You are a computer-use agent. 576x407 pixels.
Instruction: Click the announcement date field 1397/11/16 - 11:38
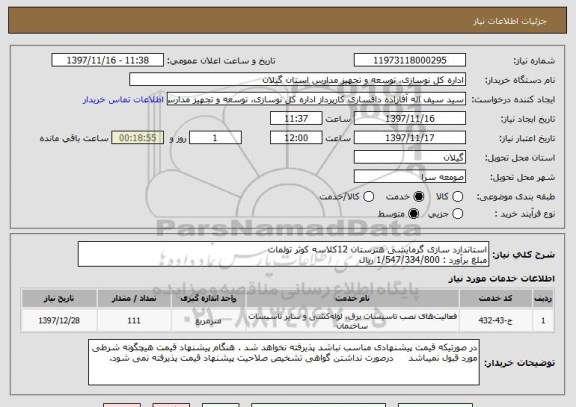(108, 60)
